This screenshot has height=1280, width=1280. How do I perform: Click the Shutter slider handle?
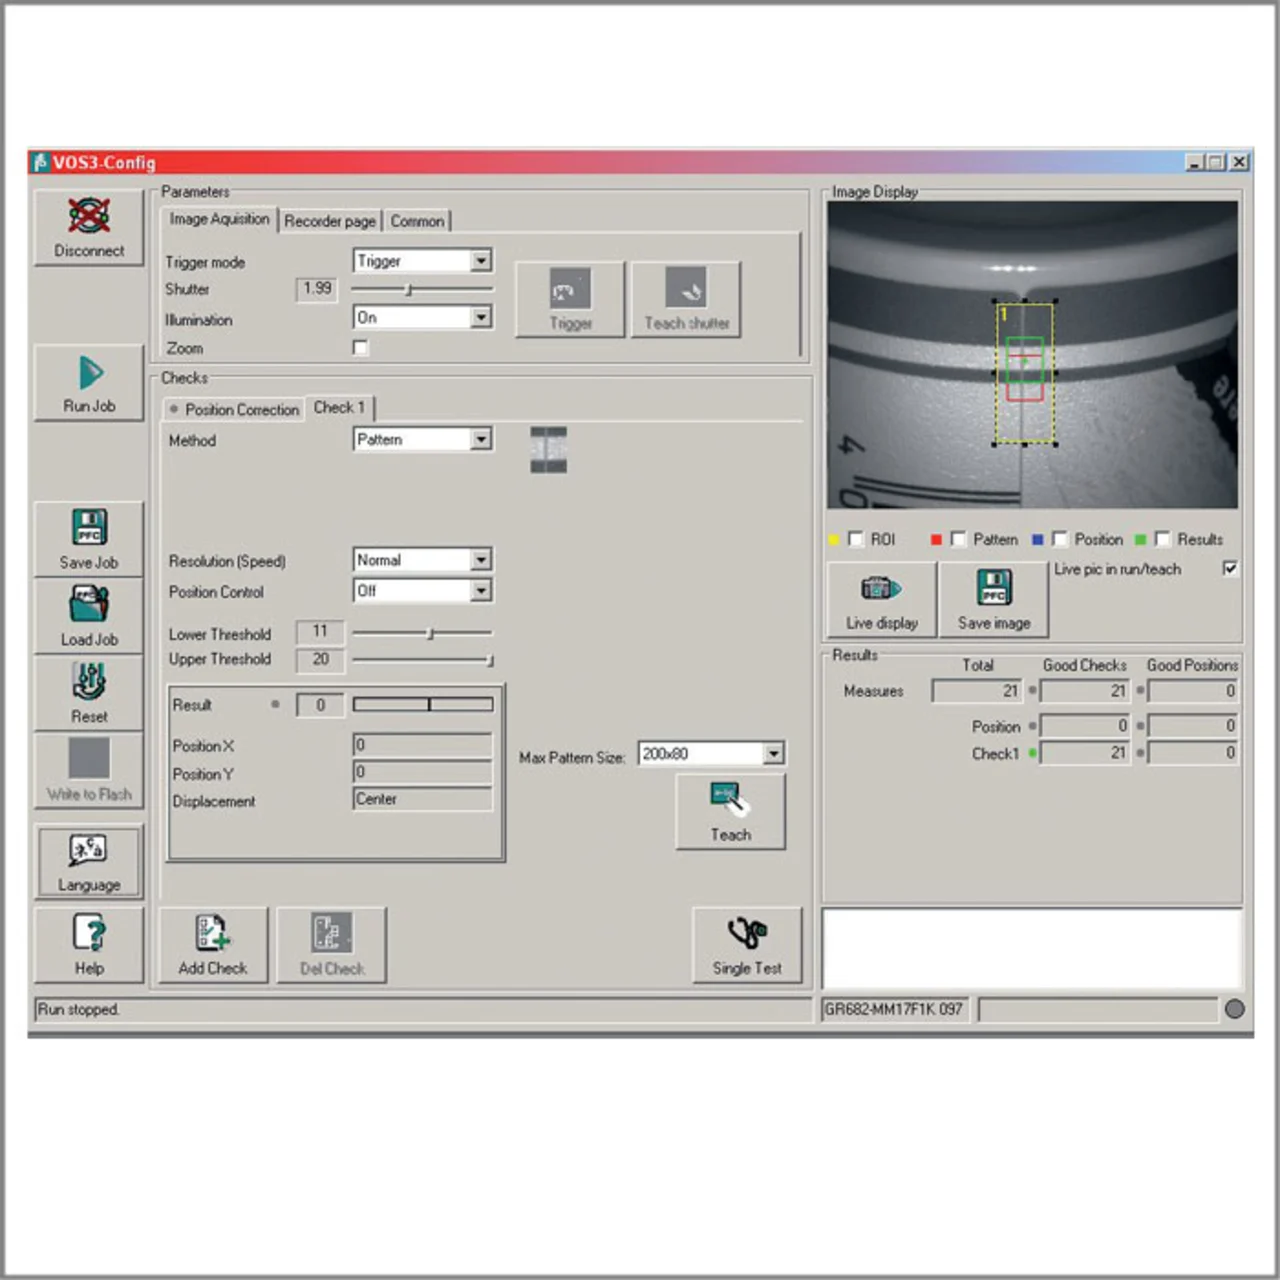pos(408,290)
